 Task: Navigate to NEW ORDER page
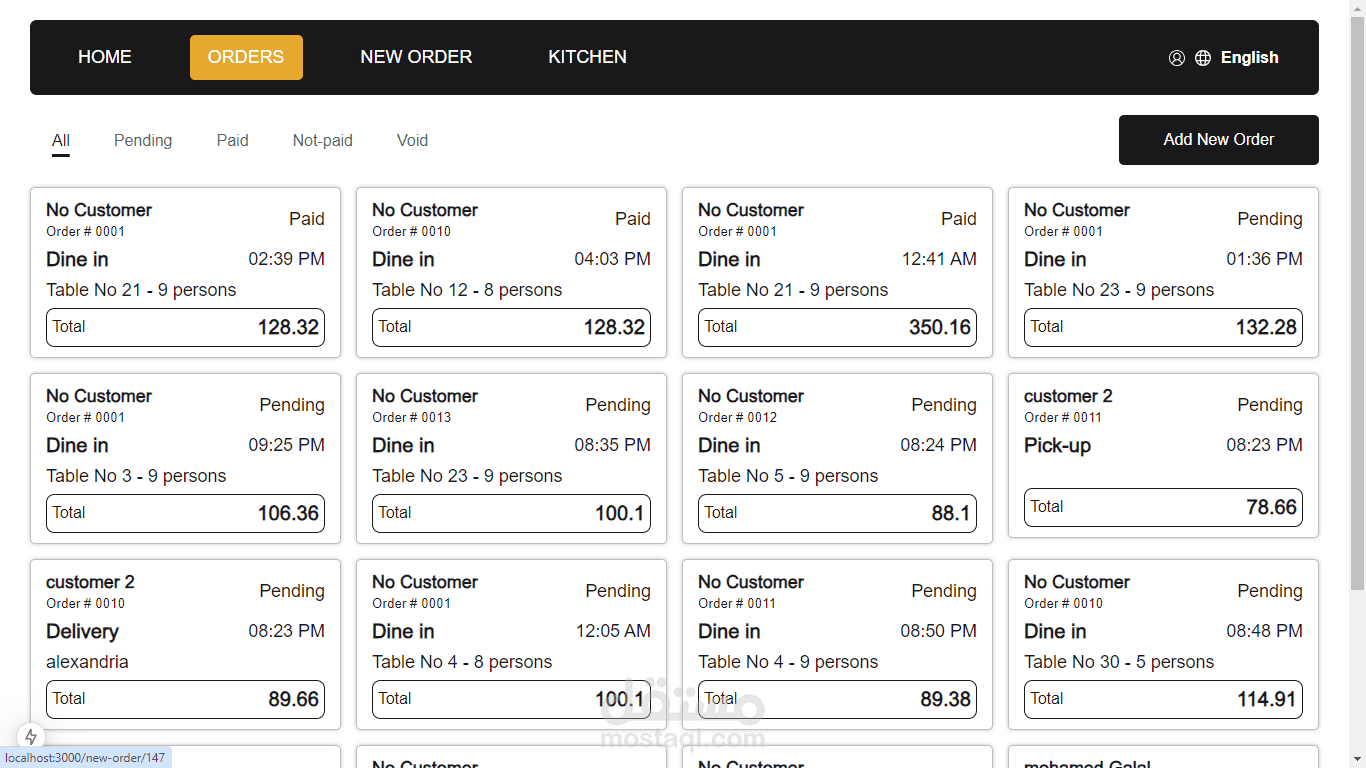click(416, 57)
